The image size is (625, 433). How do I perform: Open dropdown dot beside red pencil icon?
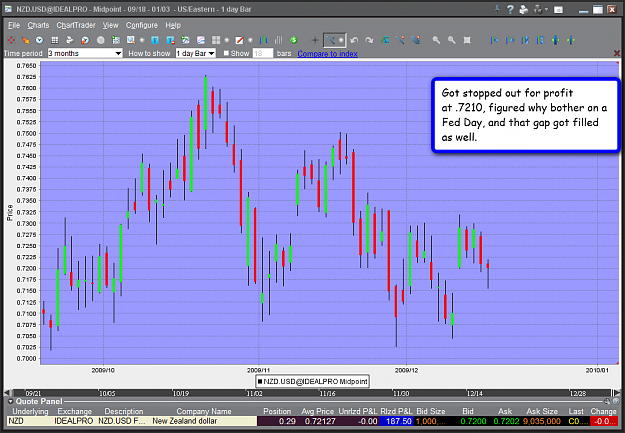(x=250, y=40)
